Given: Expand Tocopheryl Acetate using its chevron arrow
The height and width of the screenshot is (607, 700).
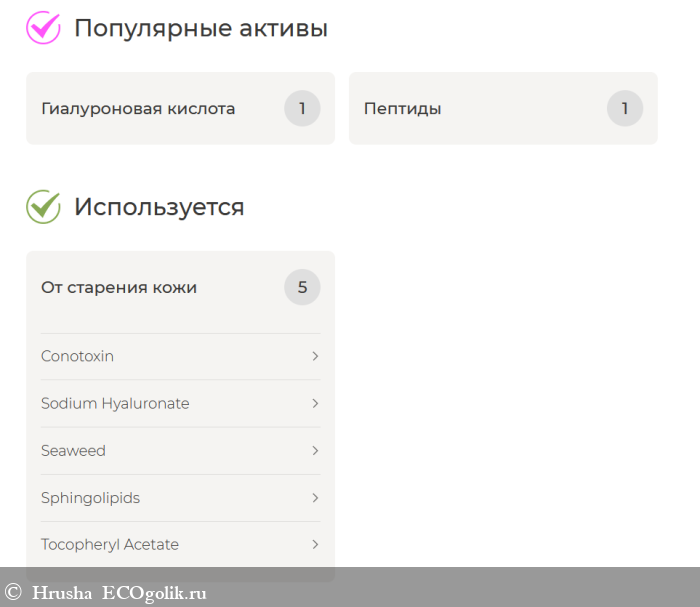Looking at the screenshot, I should click(x=315, y=545).
